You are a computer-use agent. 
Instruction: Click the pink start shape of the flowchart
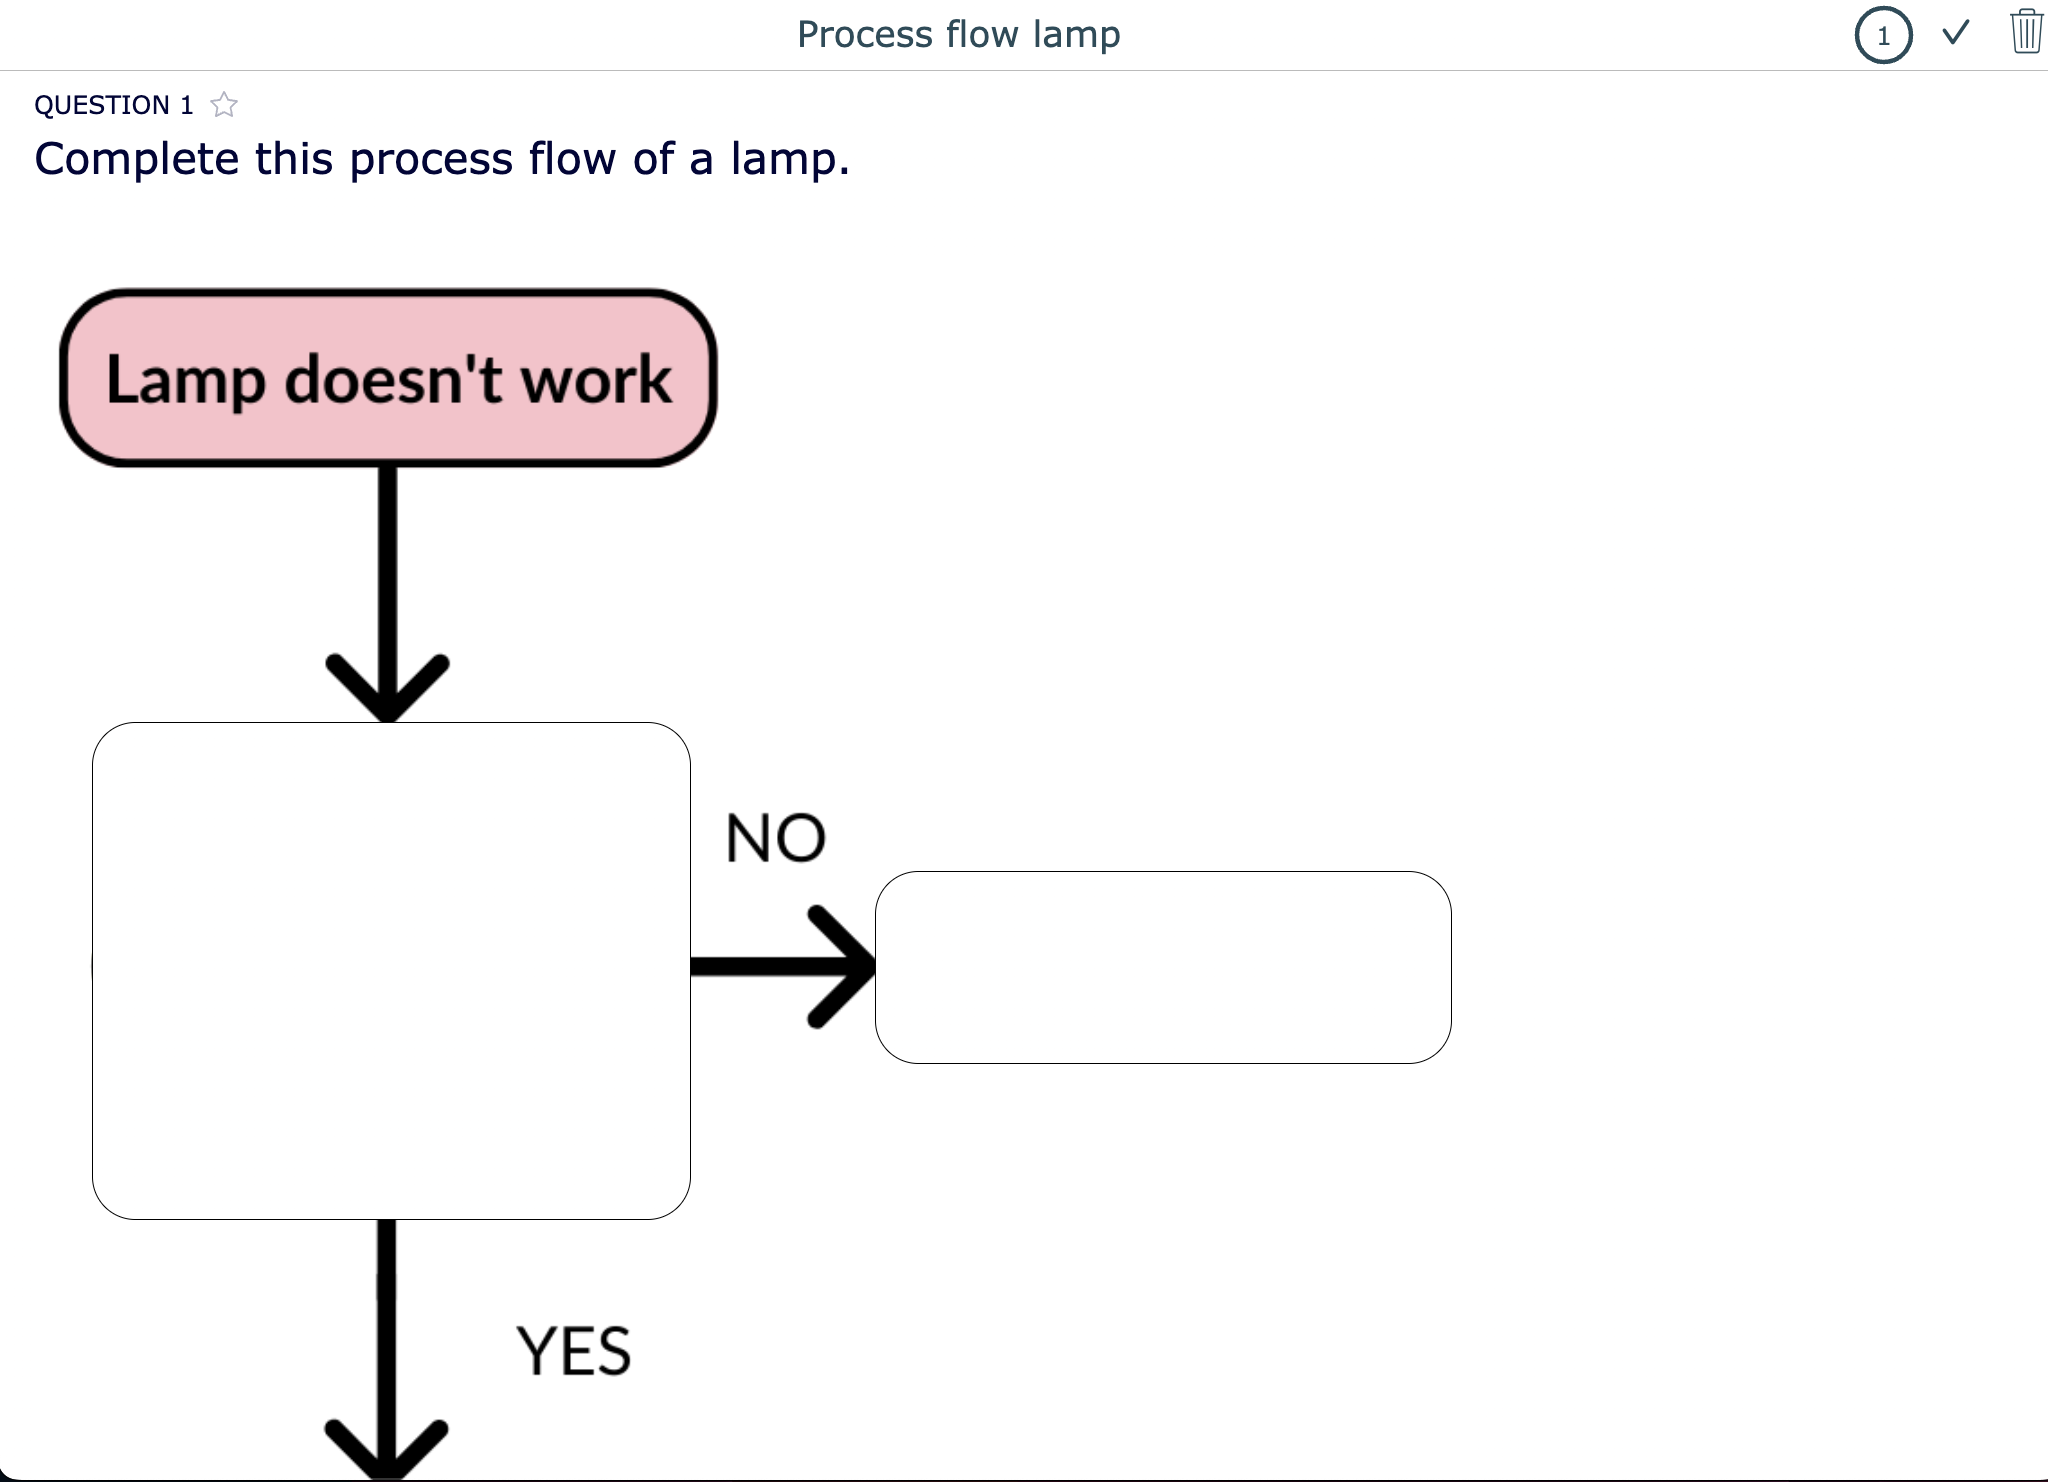click(388, 378)
